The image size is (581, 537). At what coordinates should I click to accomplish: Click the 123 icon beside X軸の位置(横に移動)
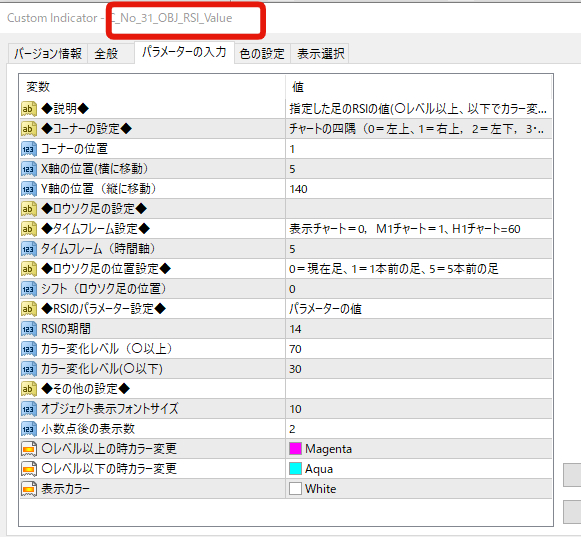click(29, 169)
